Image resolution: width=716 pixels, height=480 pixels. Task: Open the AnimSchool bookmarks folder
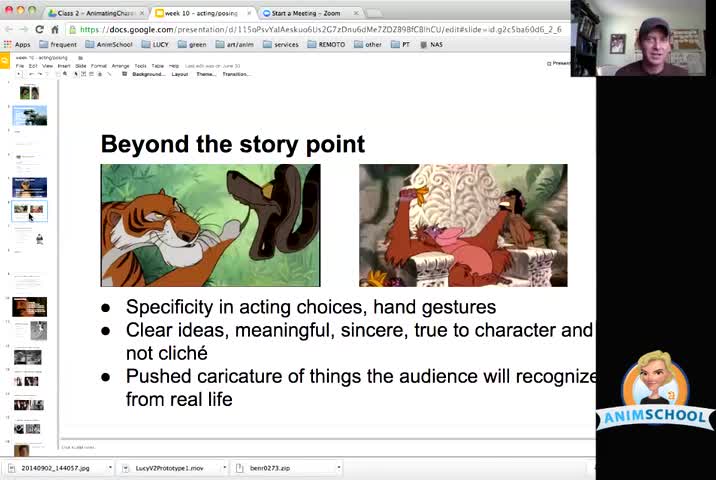109,44
